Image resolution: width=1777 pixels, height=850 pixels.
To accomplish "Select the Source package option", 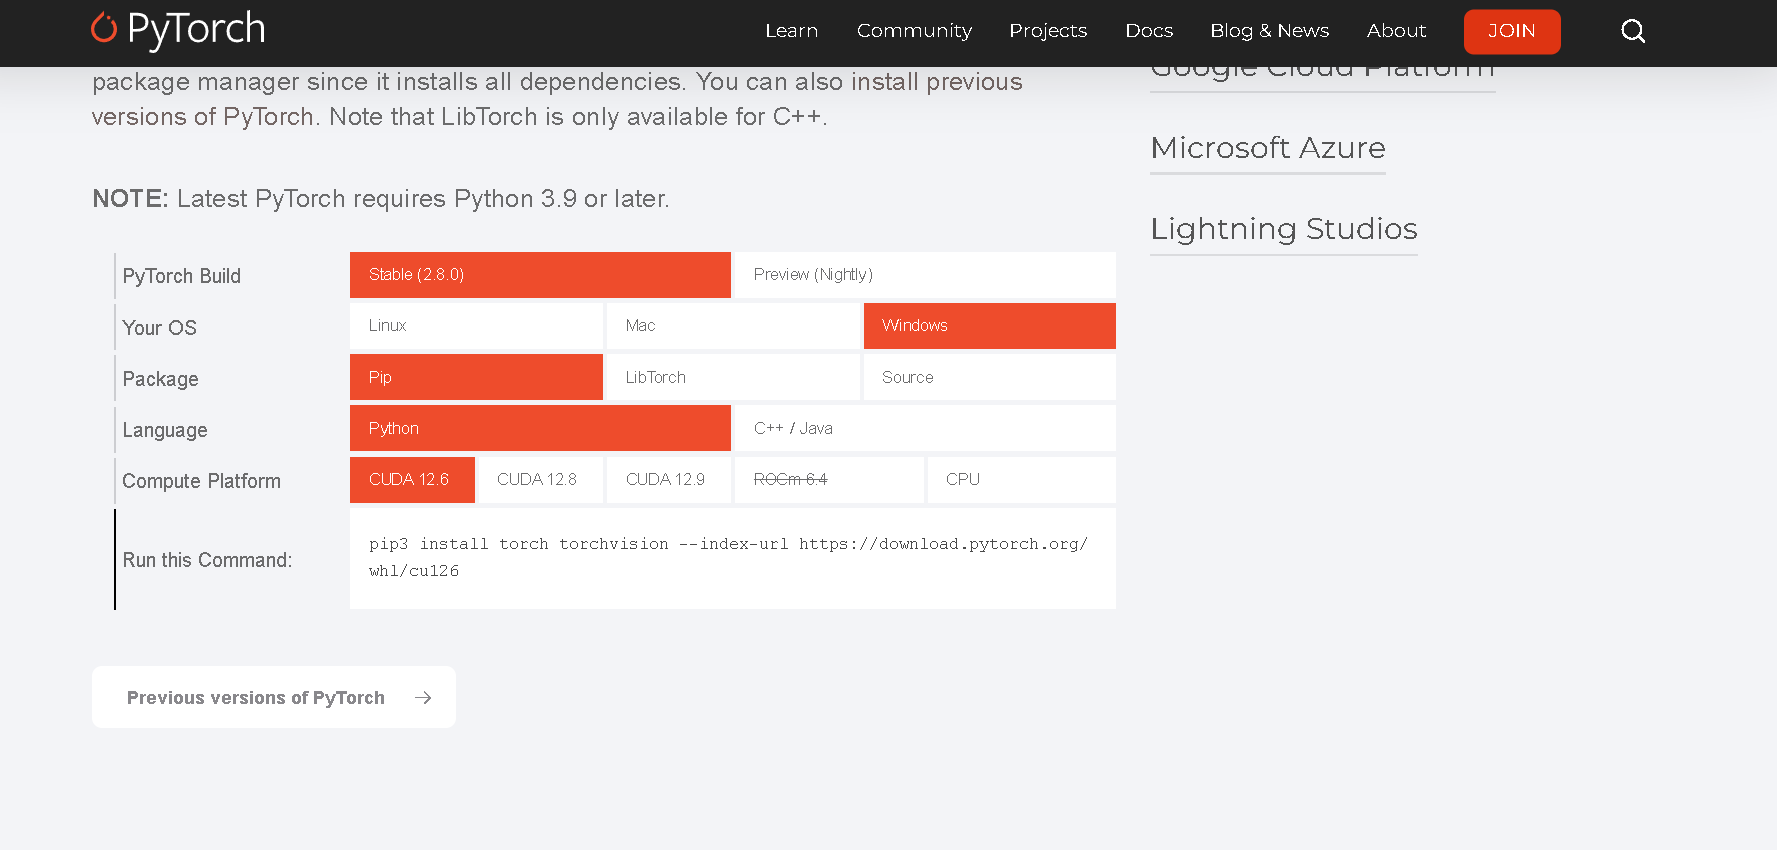I will click(990, 377).
